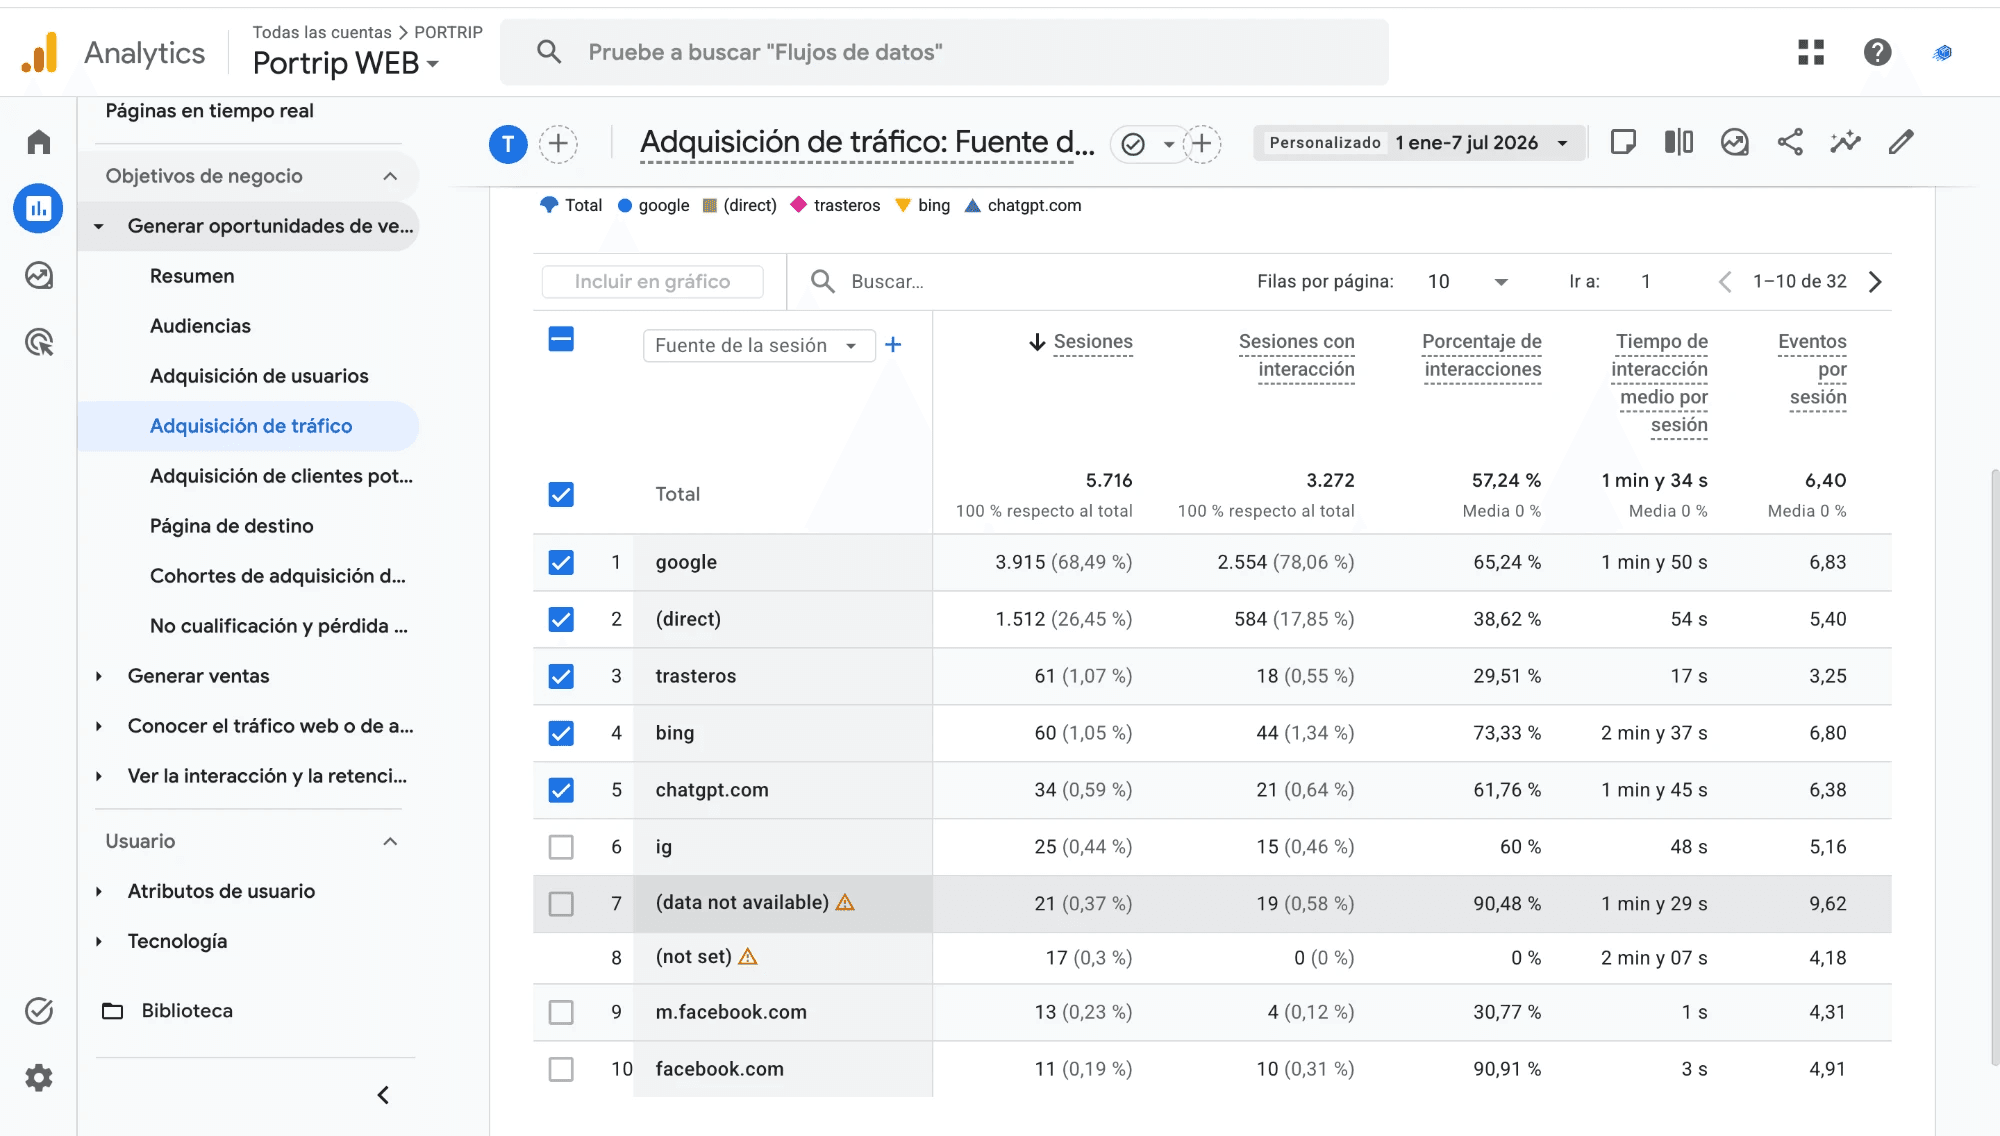Open the Admin settings gear icon
The height and width of the screenshot is (1136, 2000).
point(39,1078)
